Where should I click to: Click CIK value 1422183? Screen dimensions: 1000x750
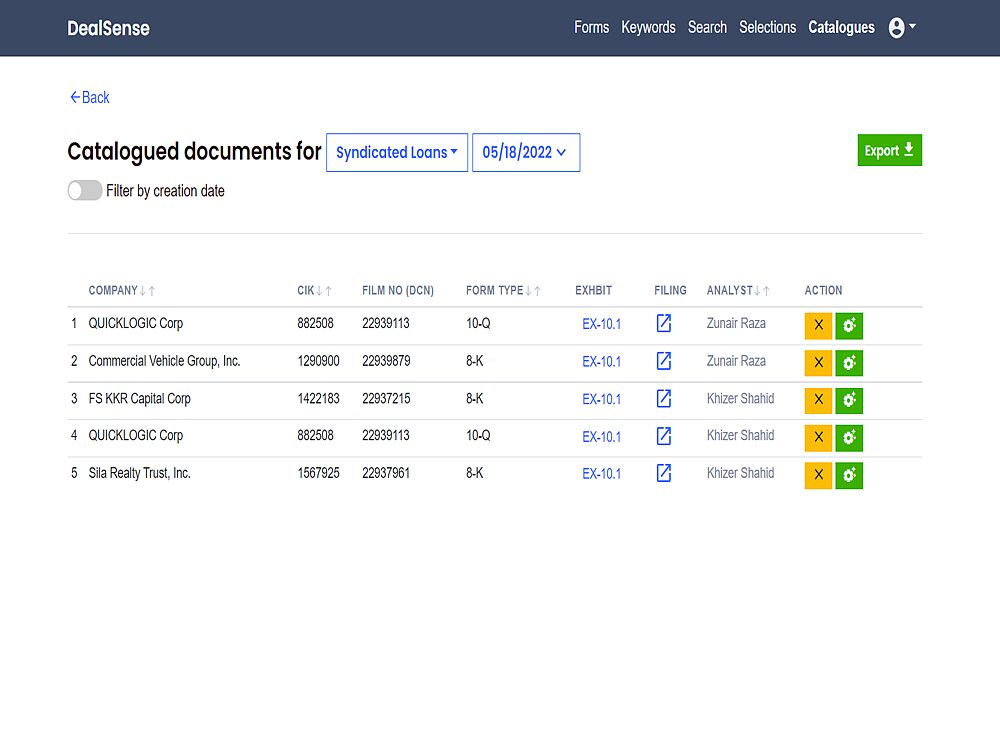[318, 399]
